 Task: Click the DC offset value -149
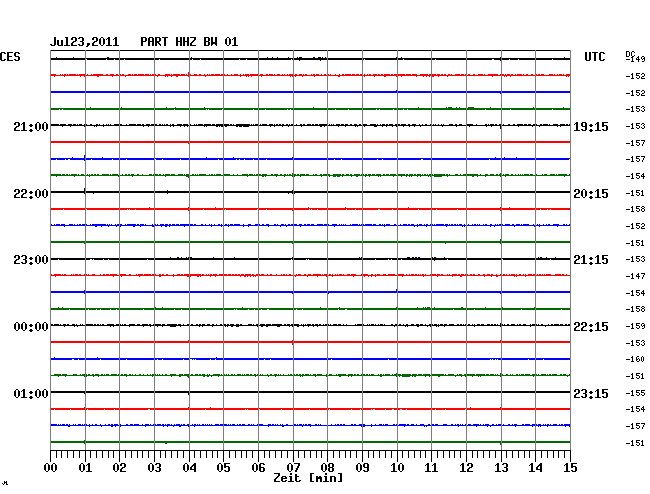click(x=637, y=60)
